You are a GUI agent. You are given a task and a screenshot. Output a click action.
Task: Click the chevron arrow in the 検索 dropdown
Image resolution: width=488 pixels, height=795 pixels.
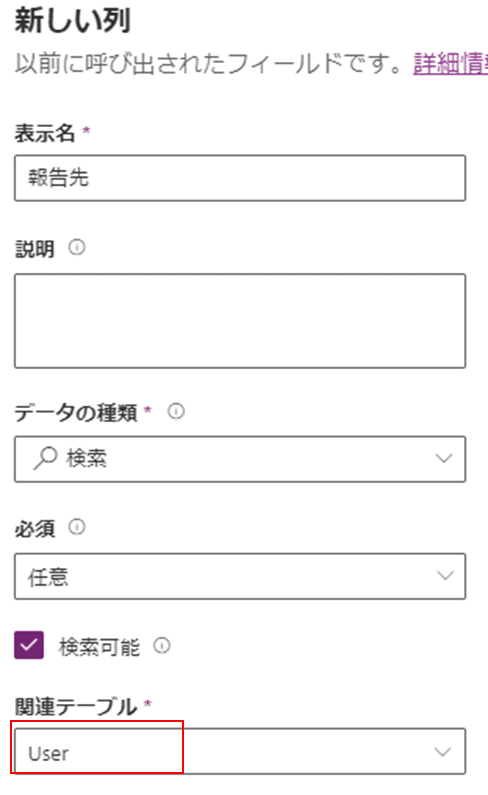[x=444, y=458]
